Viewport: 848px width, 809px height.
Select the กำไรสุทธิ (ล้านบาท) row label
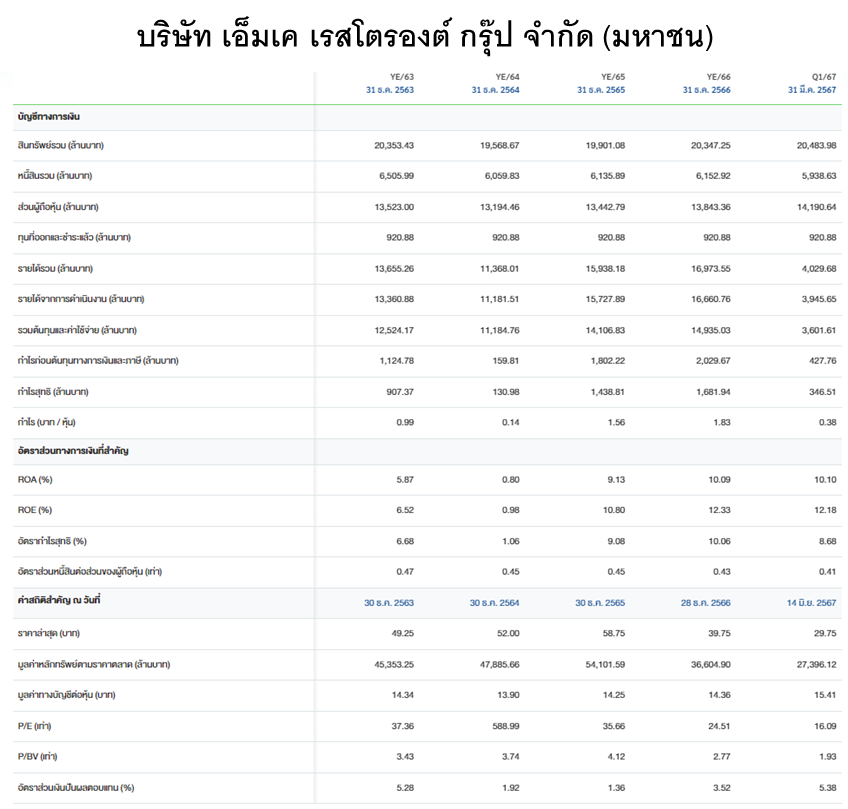pos(53,392)
